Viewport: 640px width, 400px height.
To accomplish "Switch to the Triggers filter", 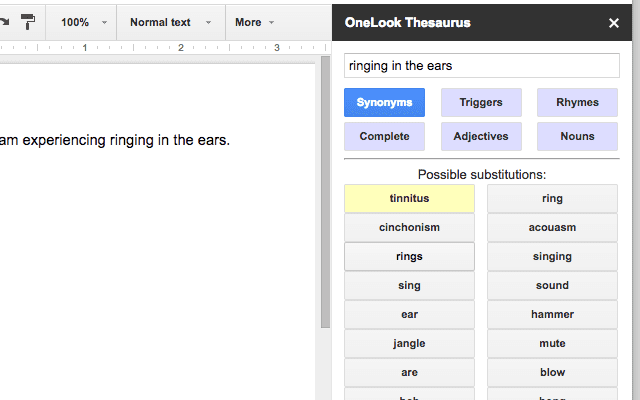I will 480,102.
